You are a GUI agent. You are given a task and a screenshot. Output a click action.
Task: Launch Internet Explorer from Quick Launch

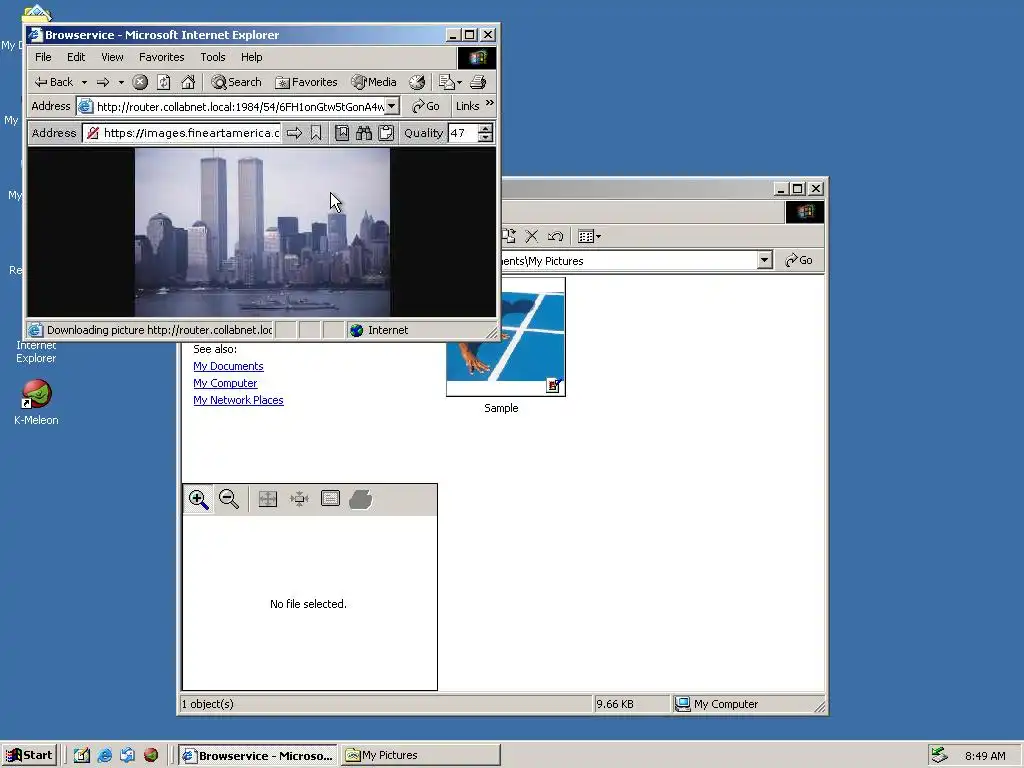(104, 756)
